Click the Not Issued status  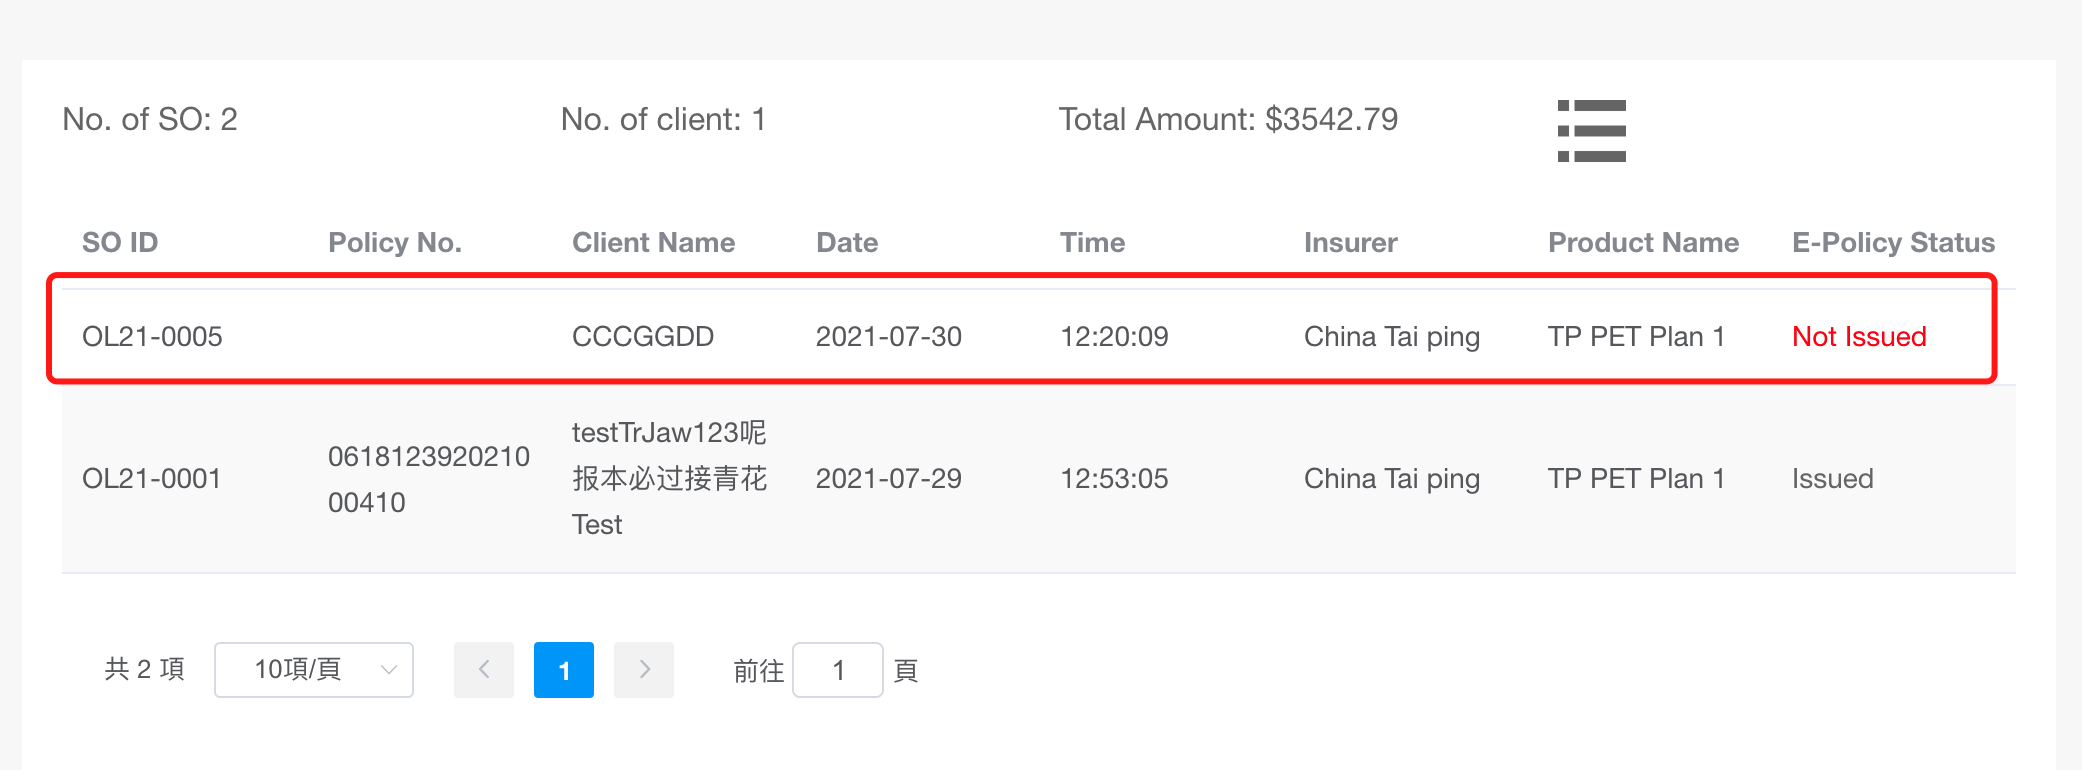[x=1859, y=337]
